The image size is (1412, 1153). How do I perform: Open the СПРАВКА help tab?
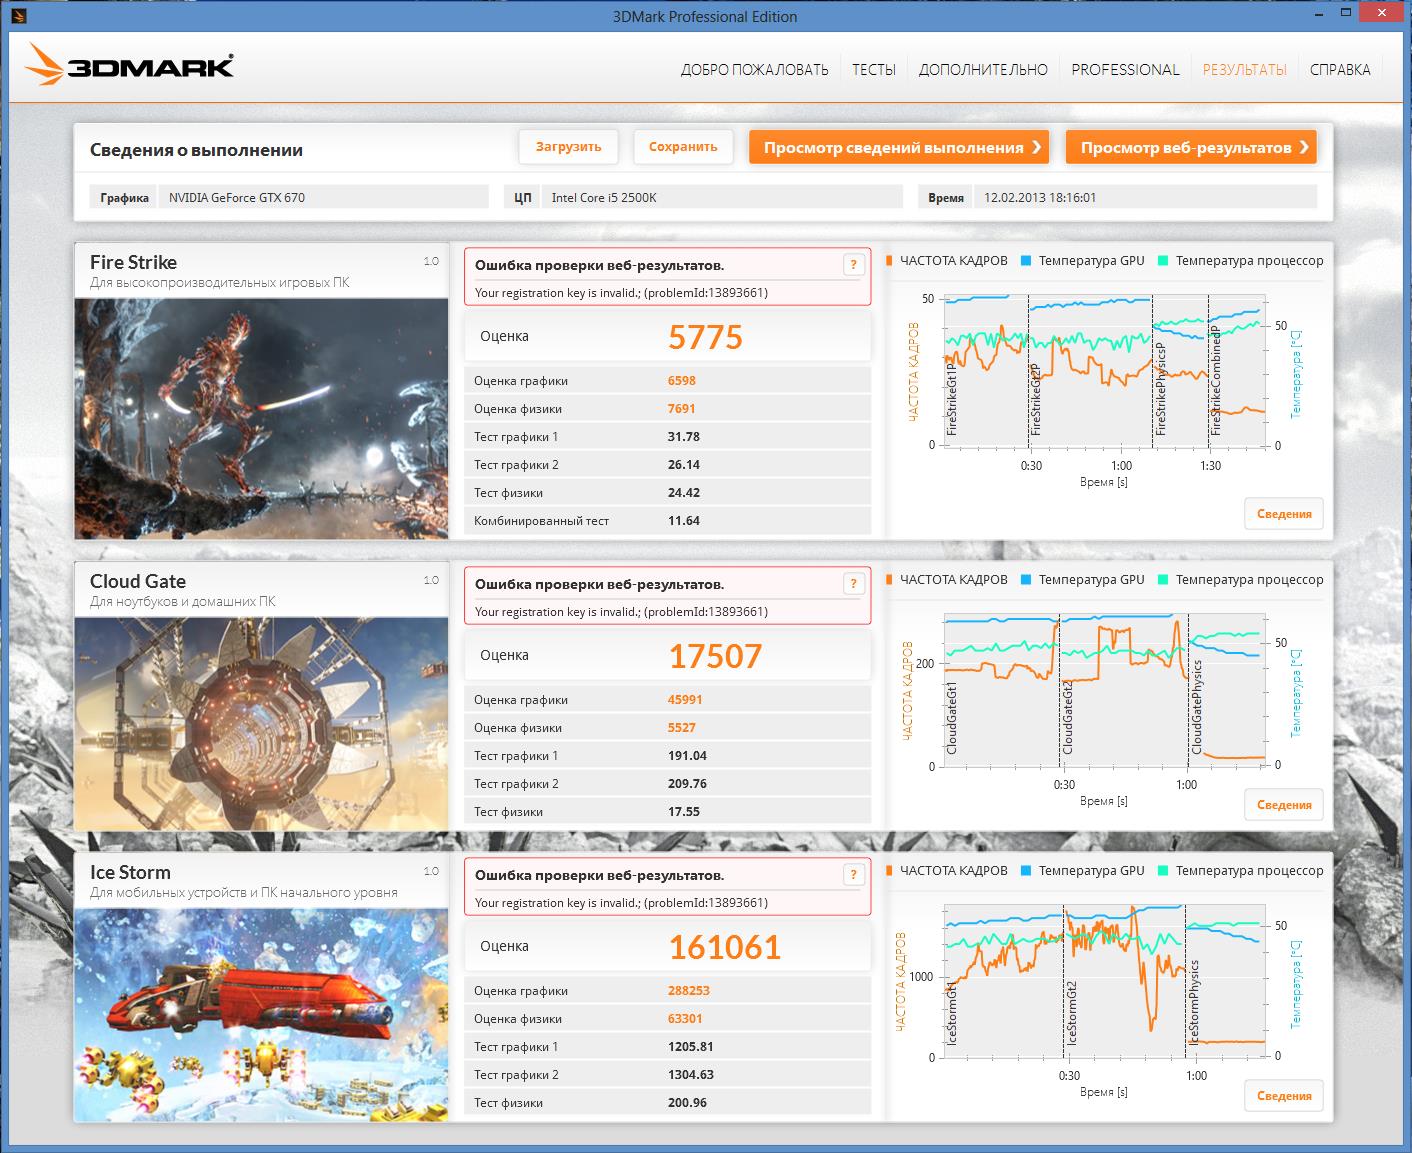pos(1340,70)
